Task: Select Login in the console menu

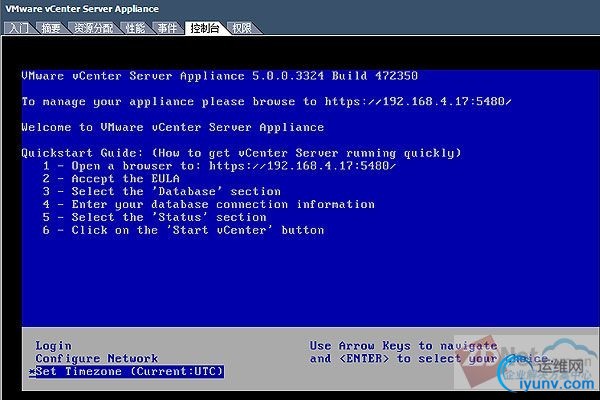Action: pos(54,346)
